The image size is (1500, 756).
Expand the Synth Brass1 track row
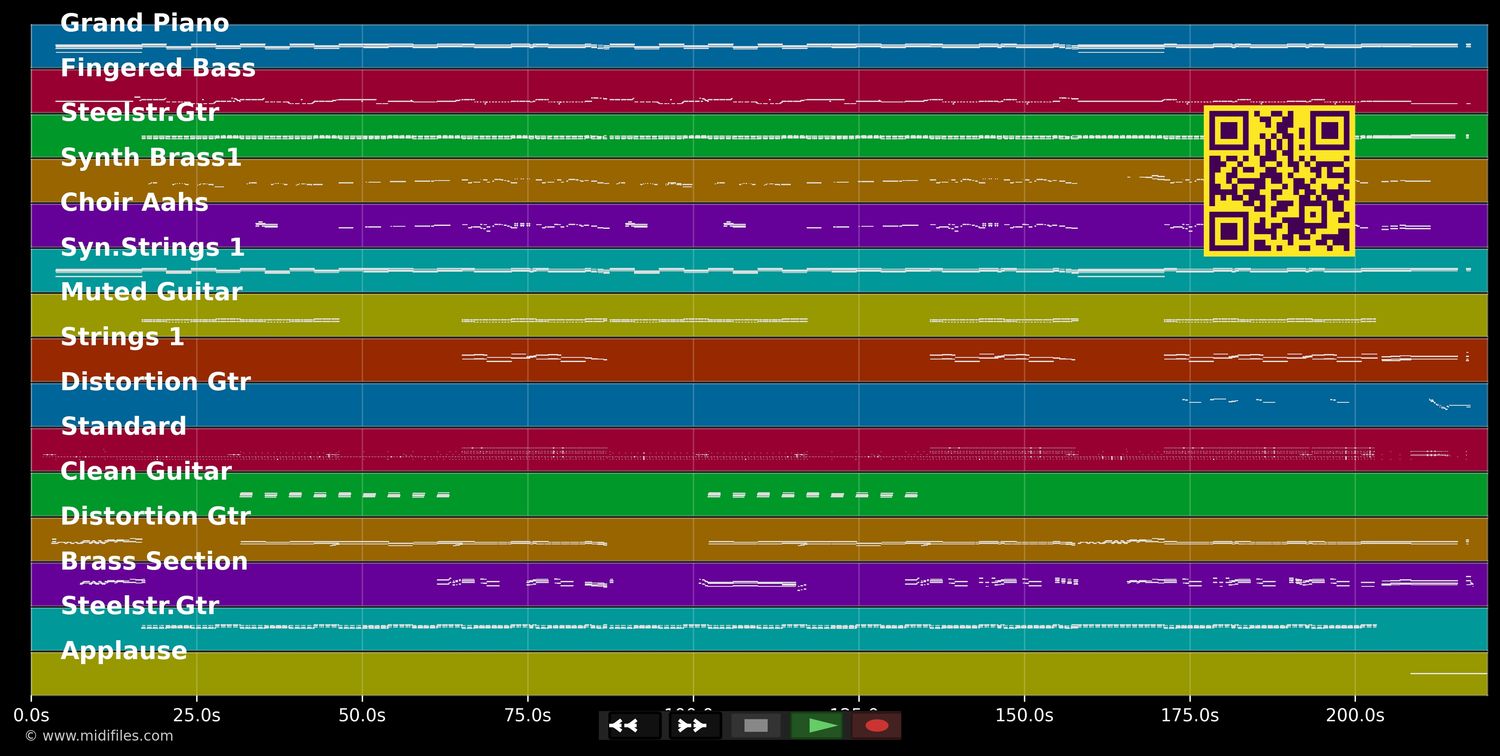[x=151, y=157]
